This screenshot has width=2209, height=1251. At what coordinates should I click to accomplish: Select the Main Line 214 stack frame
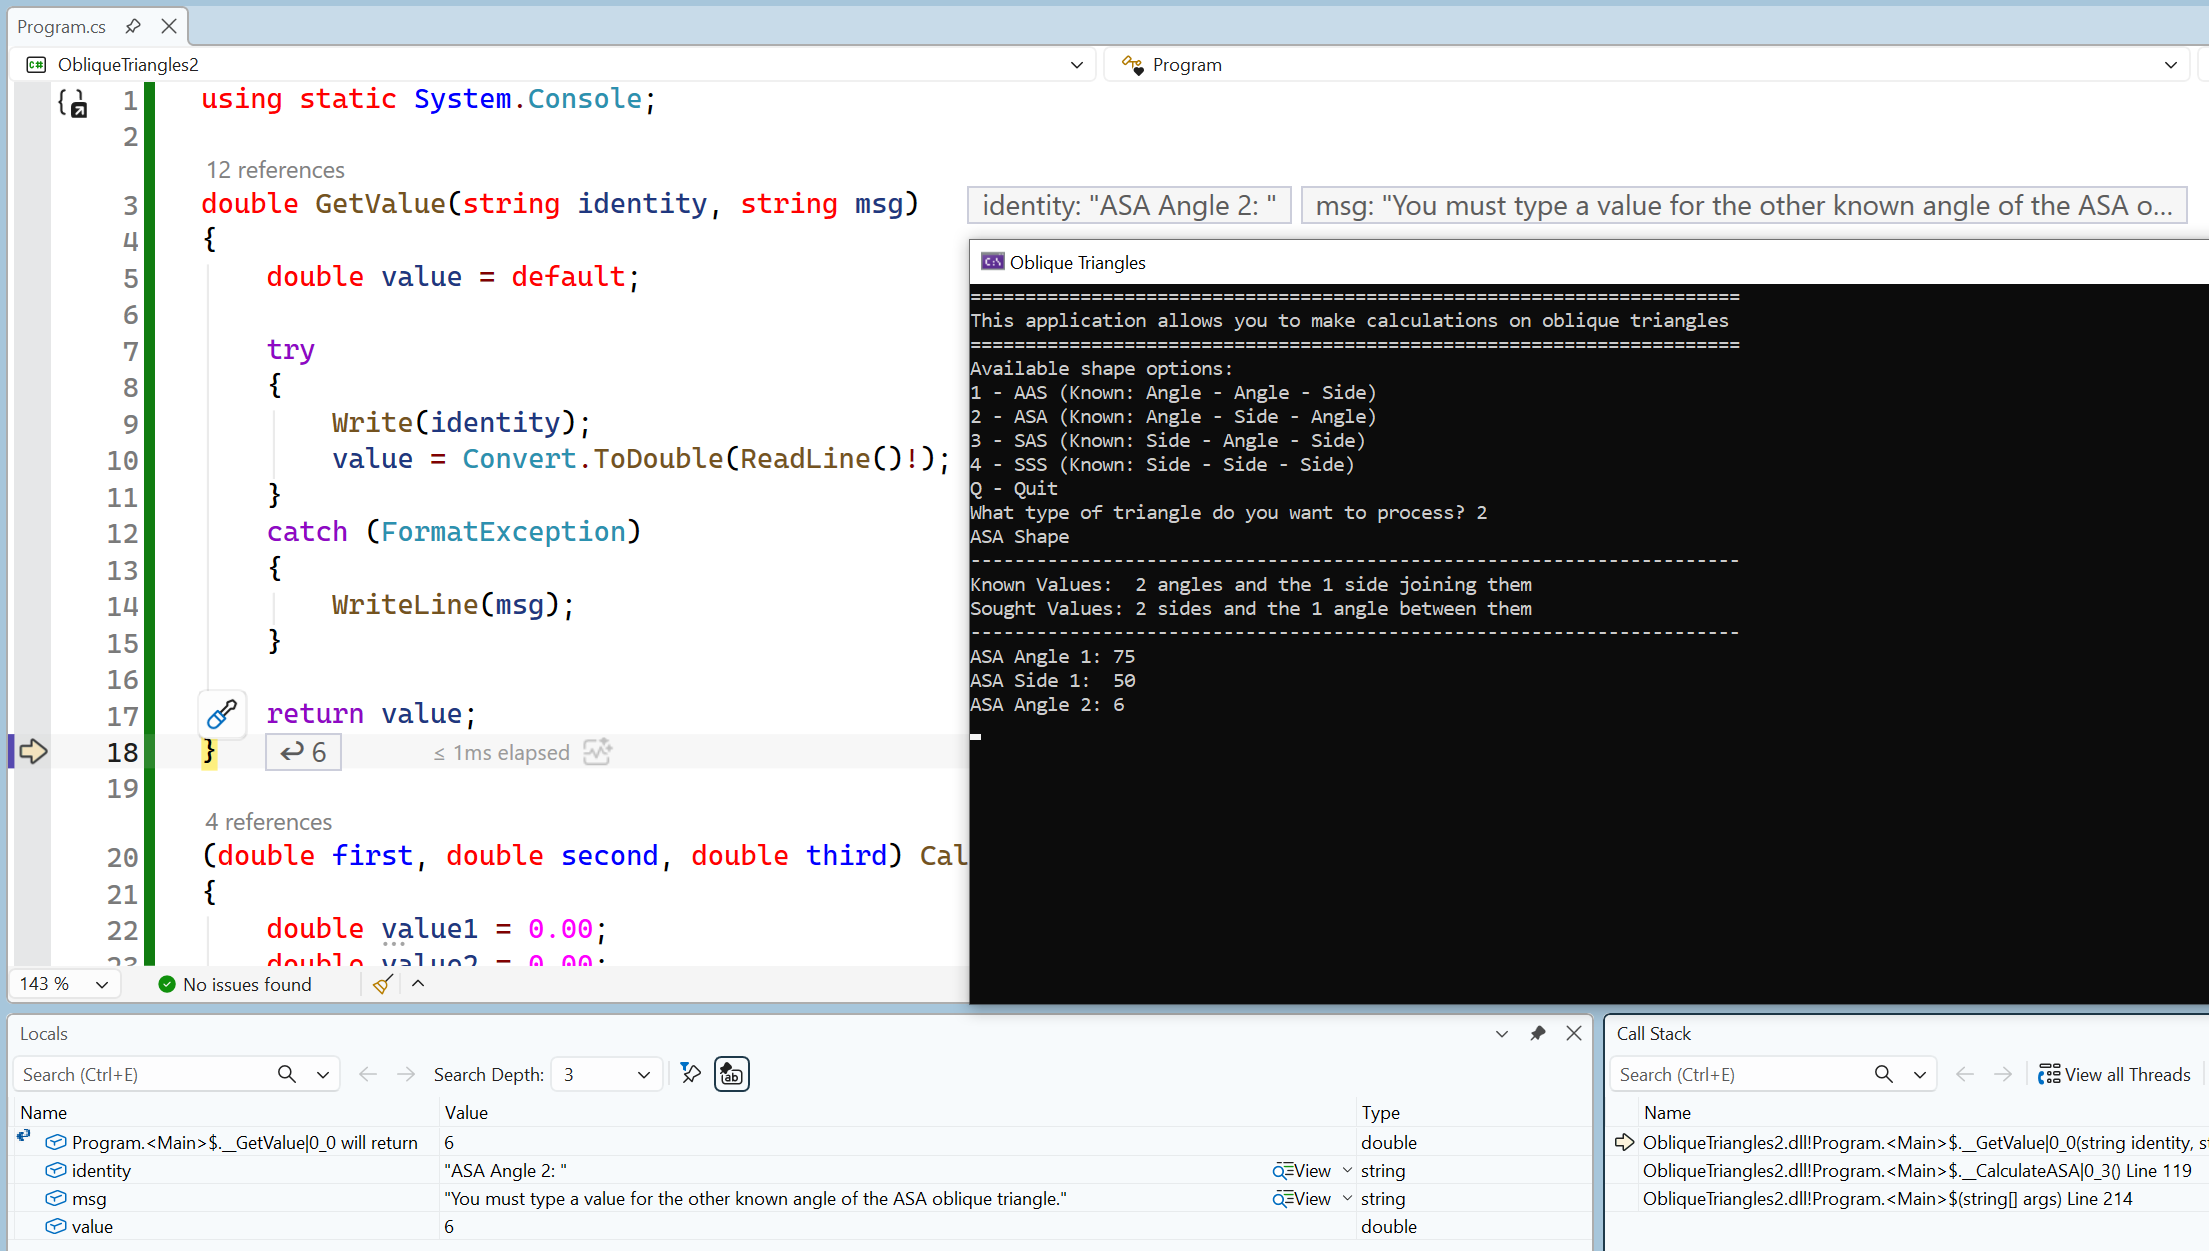click(x=1888, y=1198)
